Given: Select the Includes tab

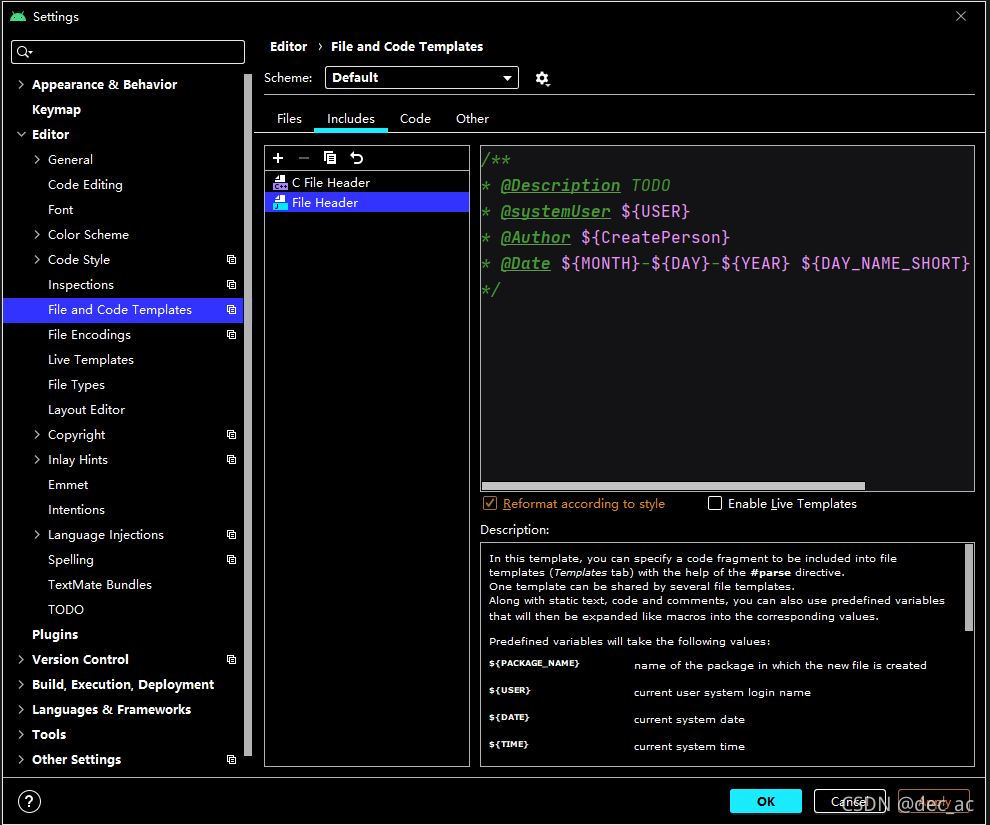Looking at the screenshot, I should coord(350,119).
